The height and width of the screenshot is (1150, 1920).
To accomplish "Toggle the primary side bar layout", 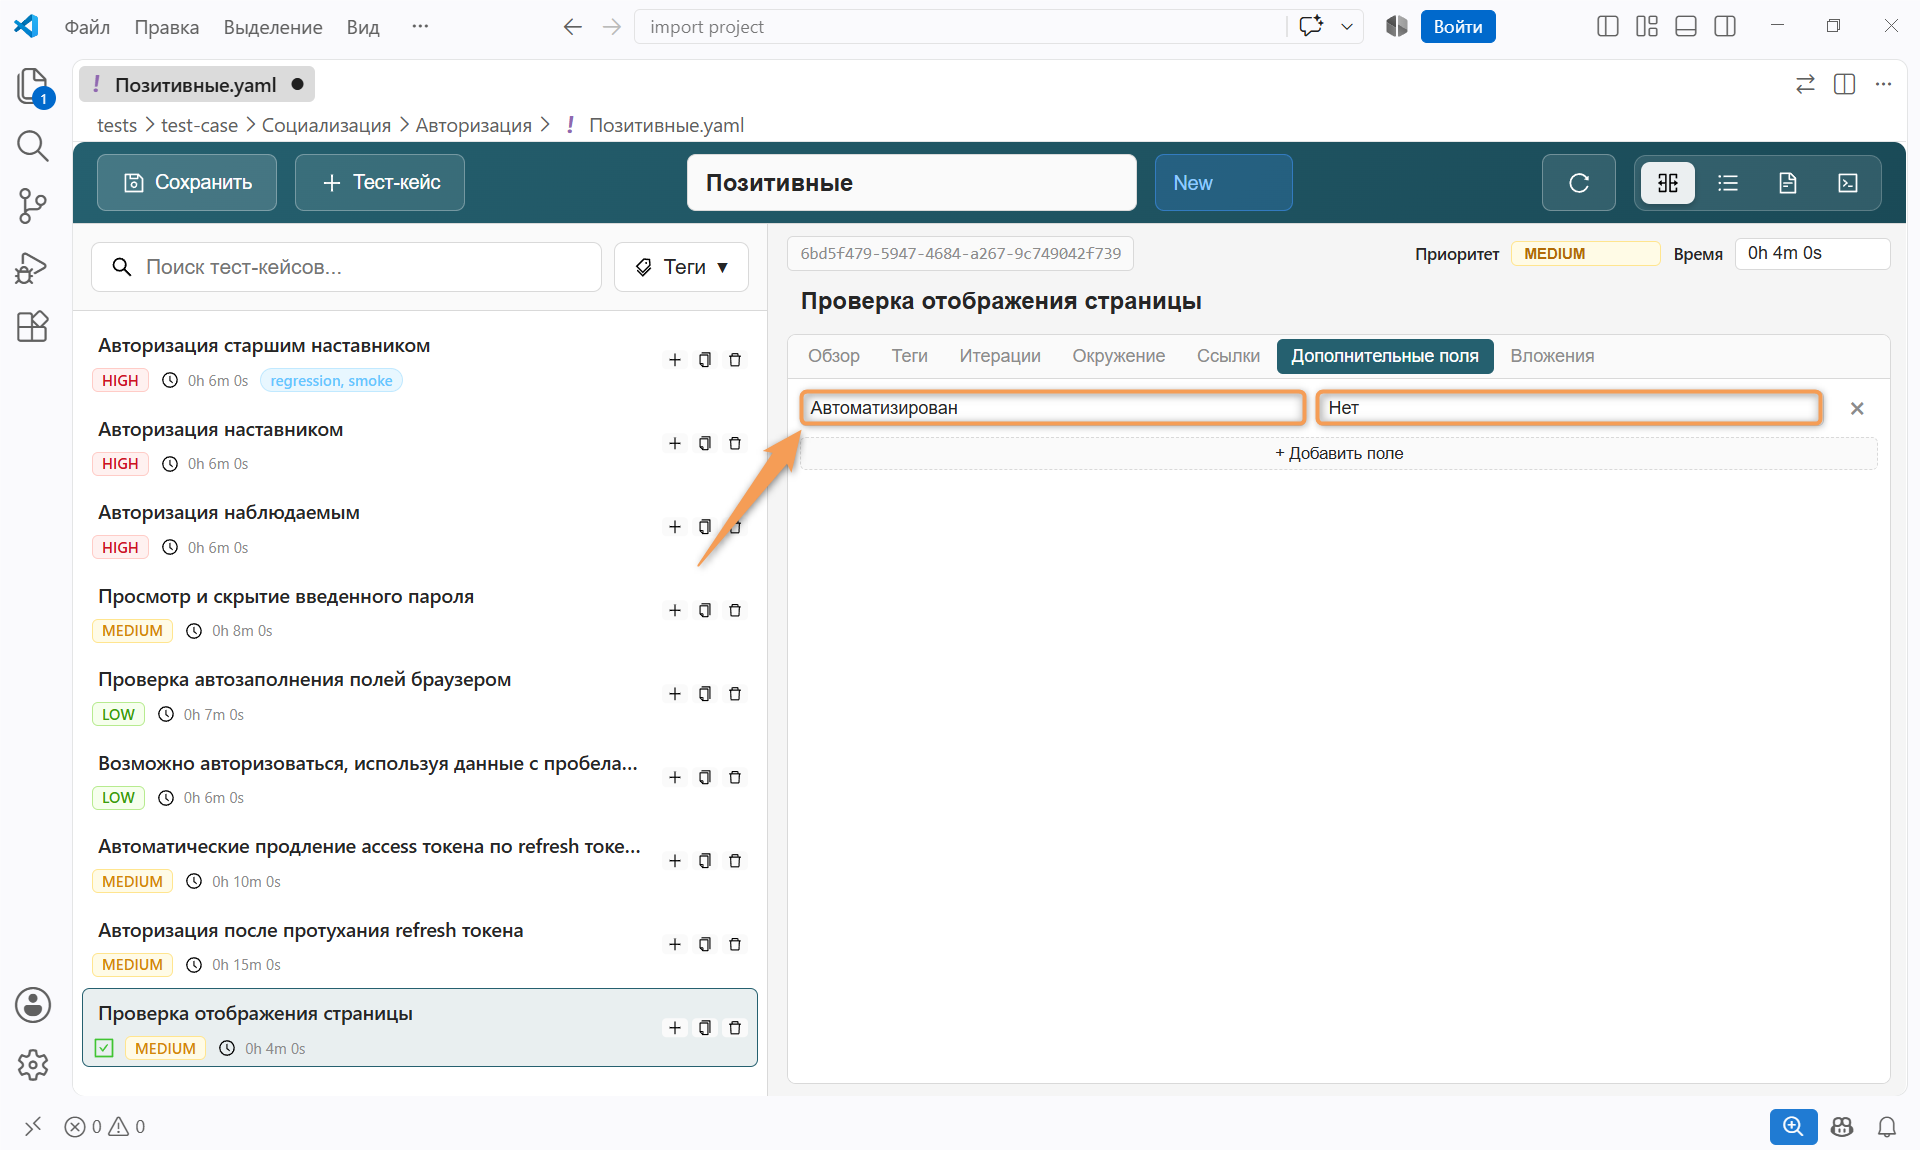I will coord(1608,27).
